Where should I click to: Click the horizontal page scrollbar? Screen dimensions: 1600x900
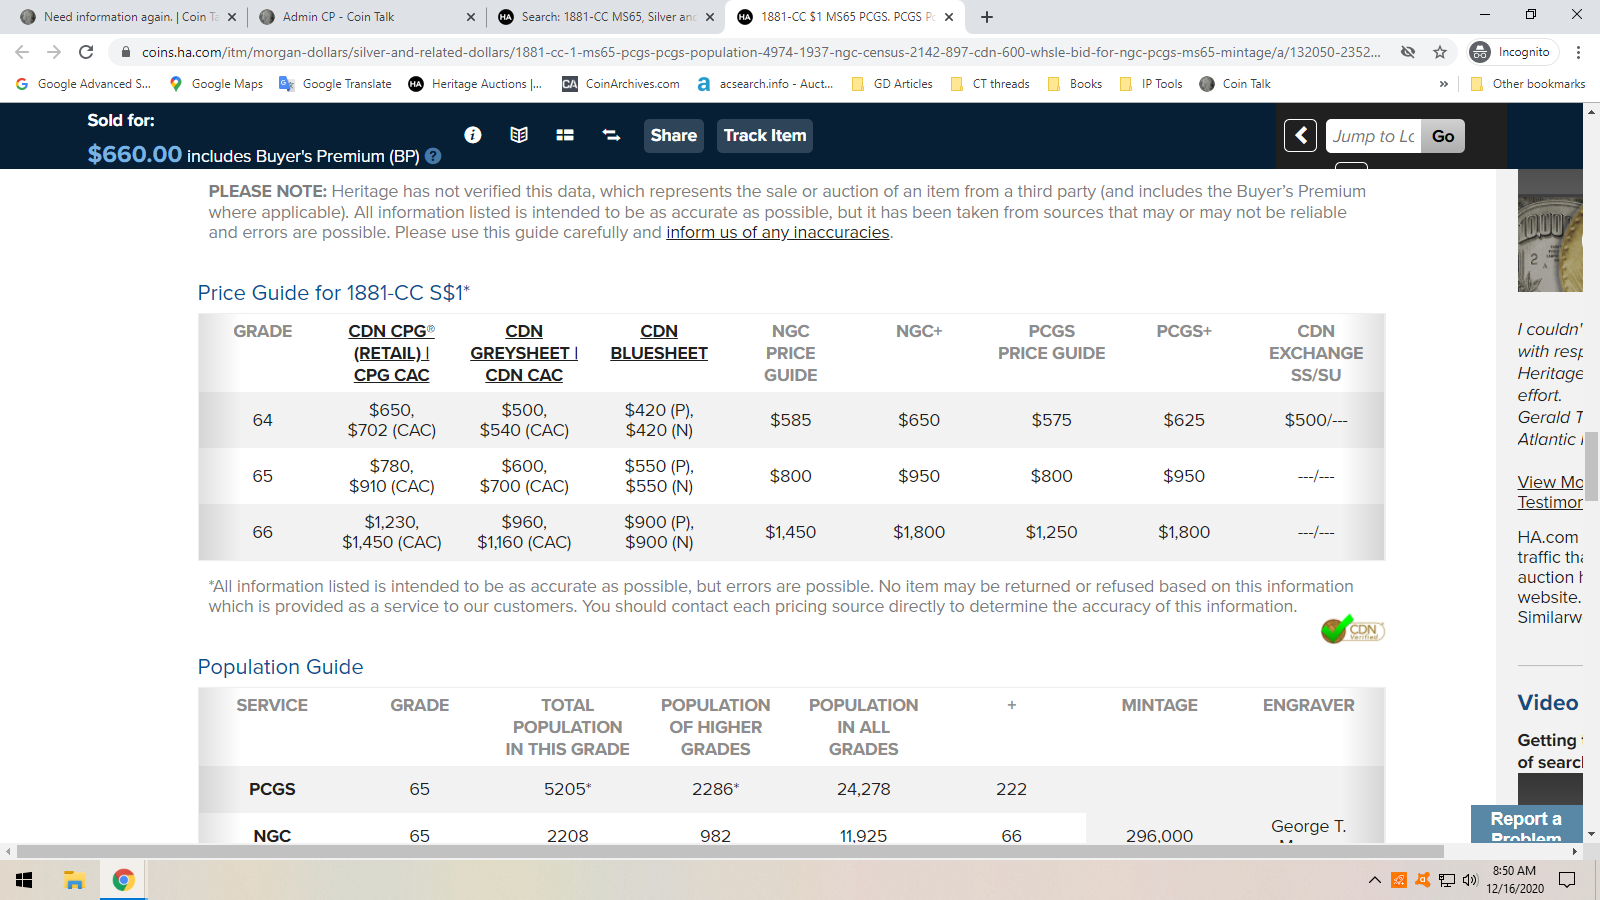(x=730, y=851)
